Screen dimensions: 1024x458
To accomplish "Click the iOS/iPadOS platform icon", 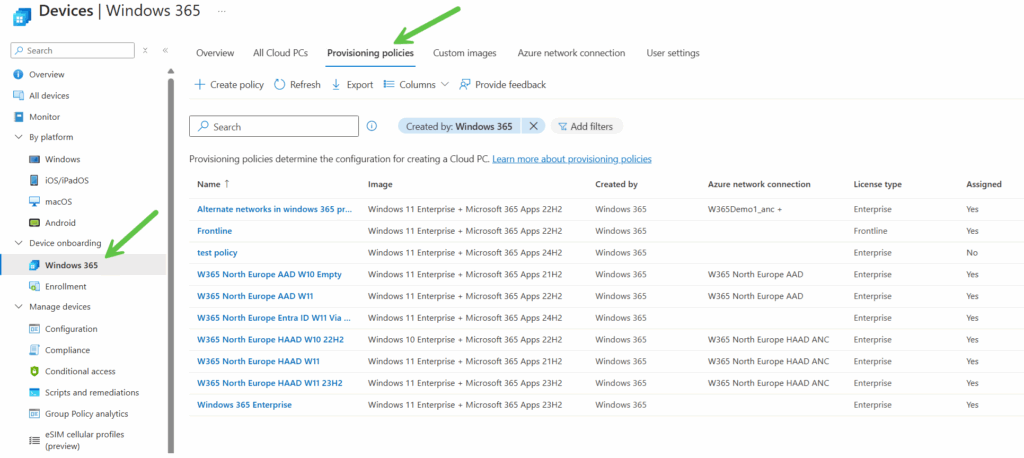I will pos(35,180).
